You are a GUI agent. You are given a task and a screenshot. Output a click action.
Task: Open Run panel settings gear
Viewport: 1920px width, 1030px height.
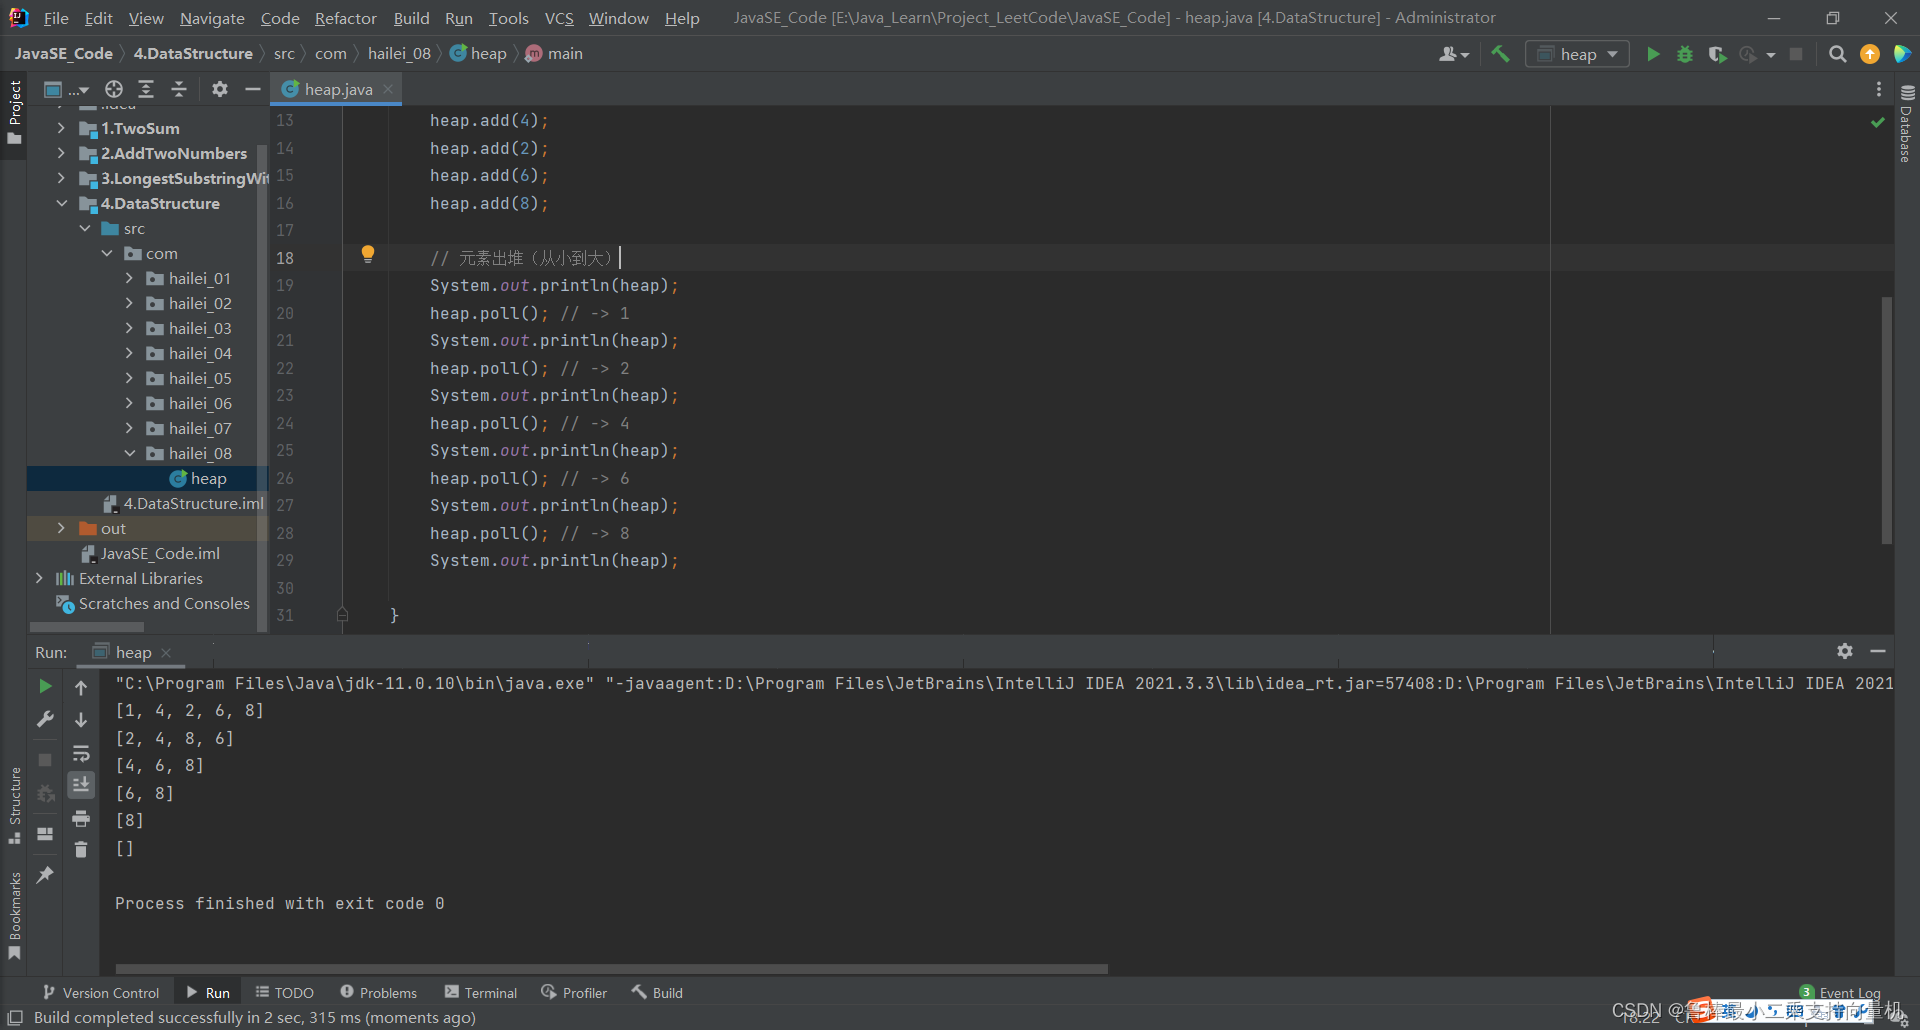tap(1845, 651)
